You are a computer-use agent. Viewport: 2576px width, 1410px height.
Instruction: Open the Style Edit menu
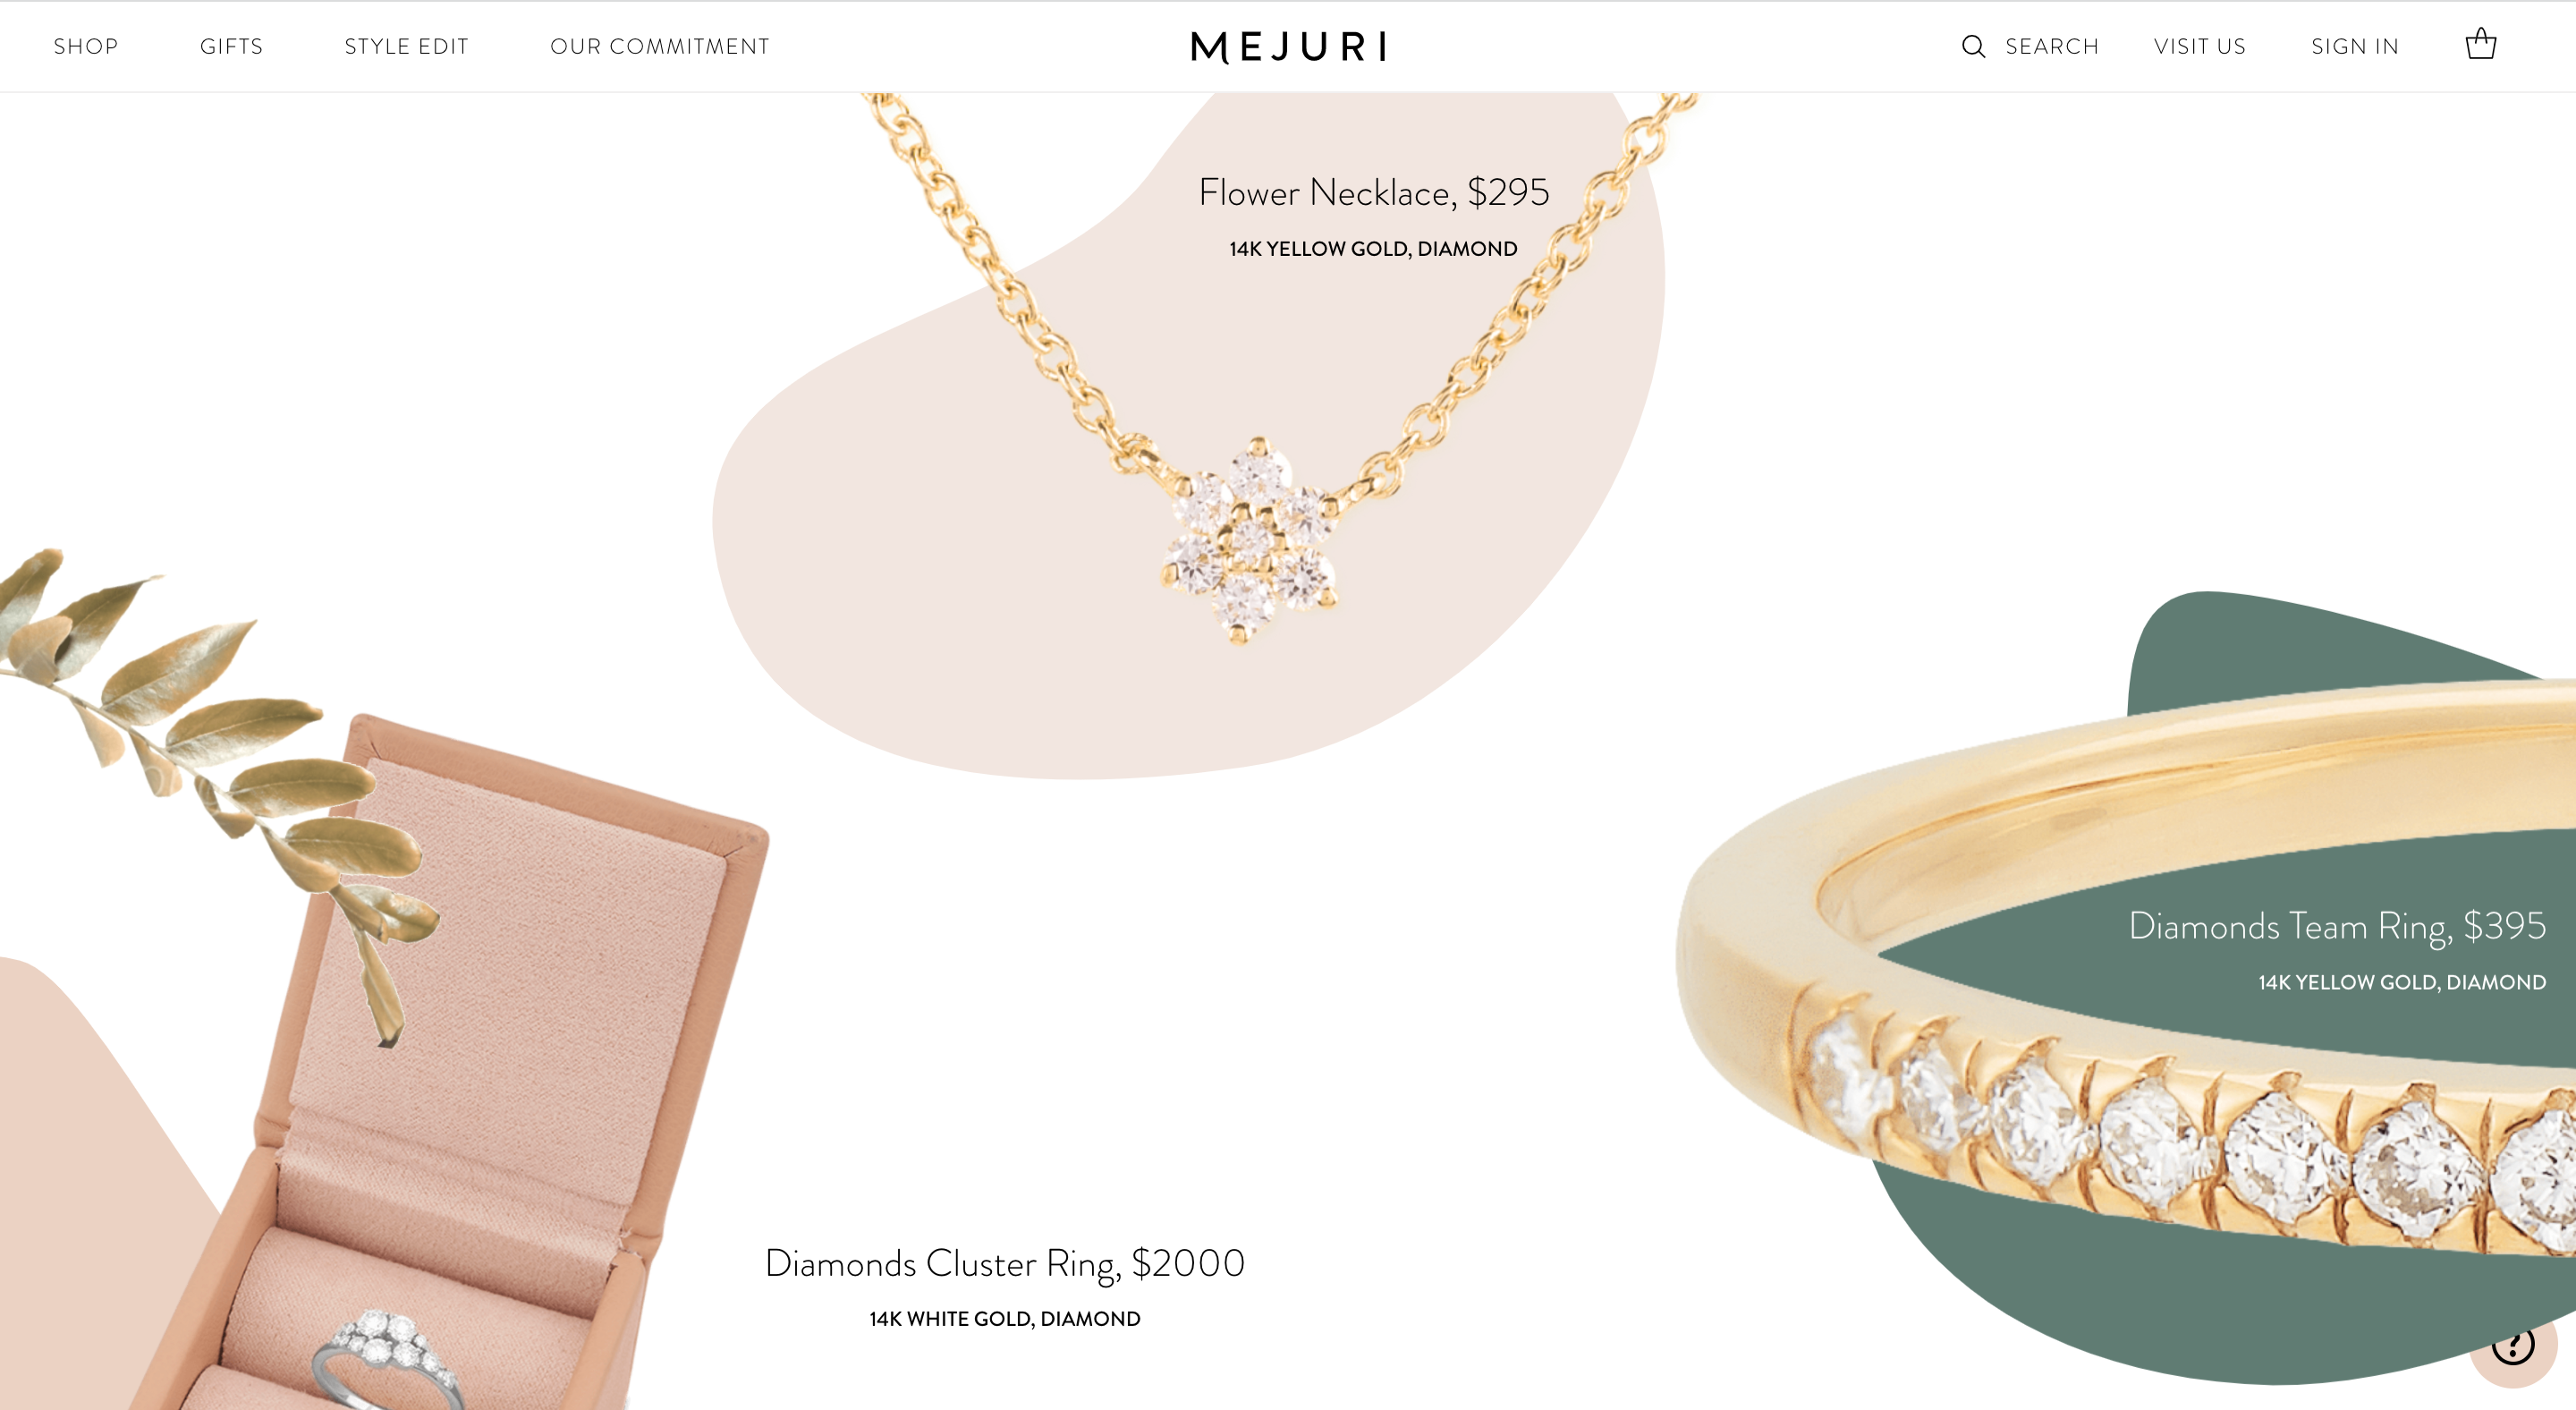[x=406, y=46]
